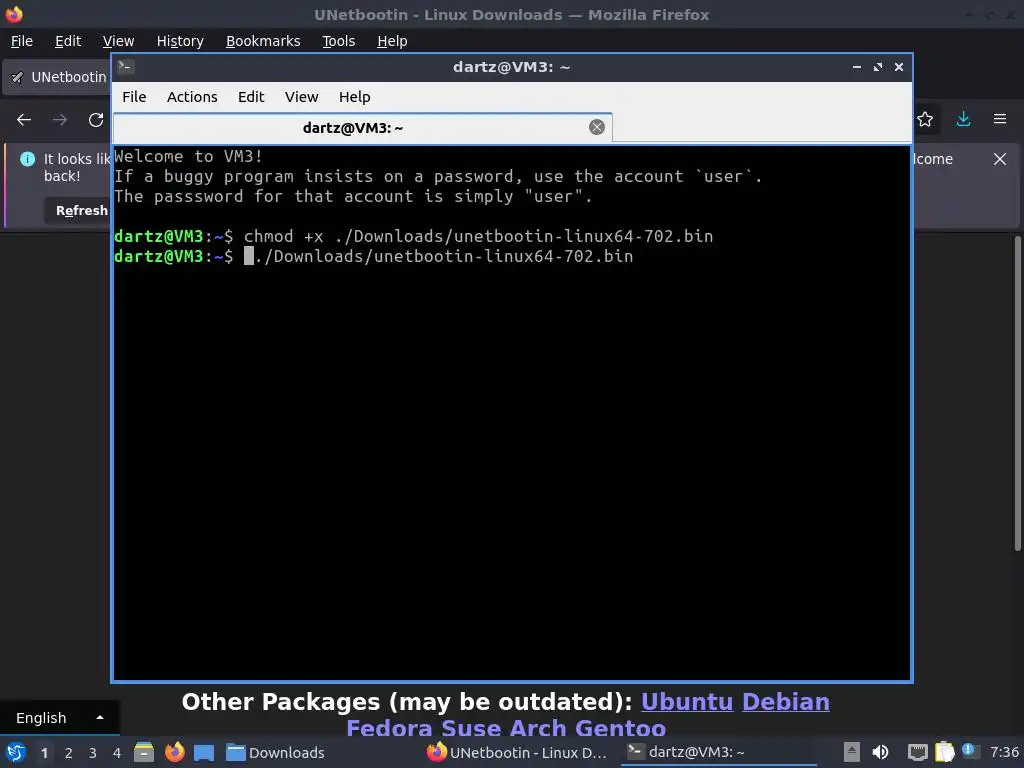Open Suse packages link

coord(471,728)
